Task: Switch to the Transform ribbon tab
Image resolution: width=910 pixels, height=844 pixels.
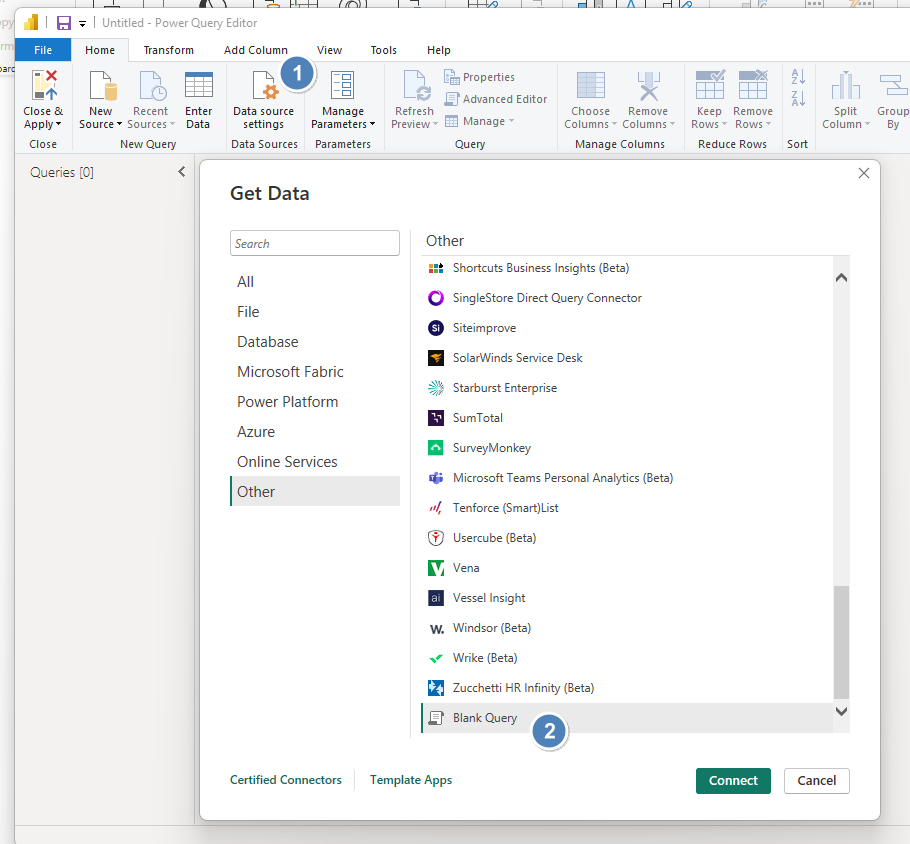Action: [168, 50]
